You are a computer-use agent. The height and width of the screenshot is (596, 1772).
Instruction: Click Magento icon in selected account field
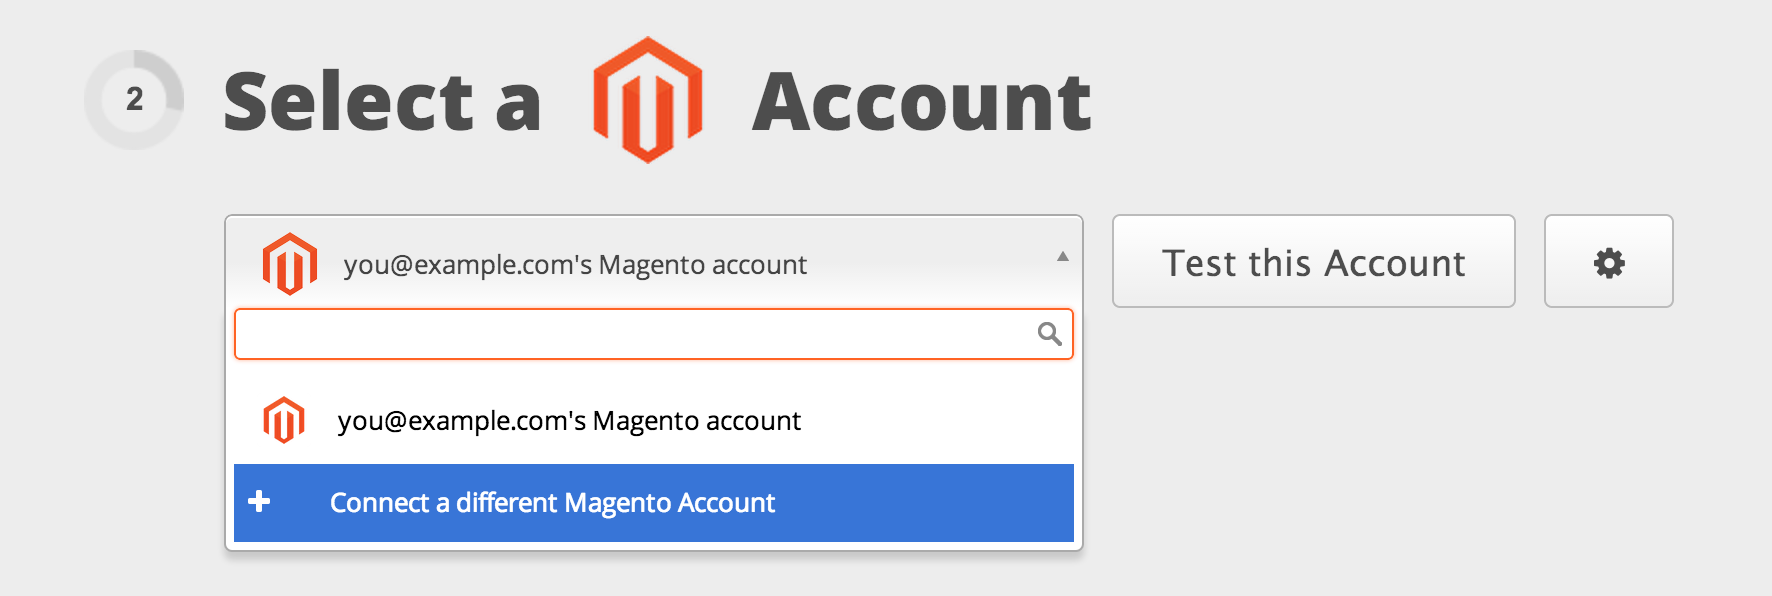tap(290, 264)
